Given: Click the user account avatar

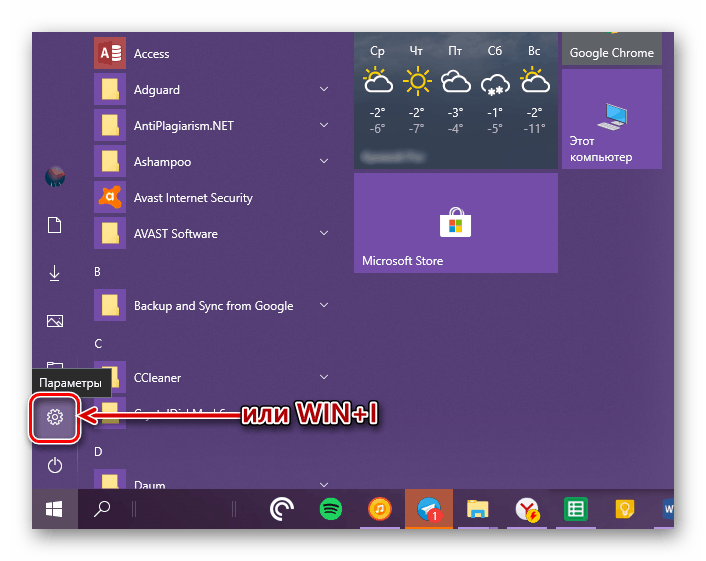Looking at the screenshot, I should pos(55,176).
